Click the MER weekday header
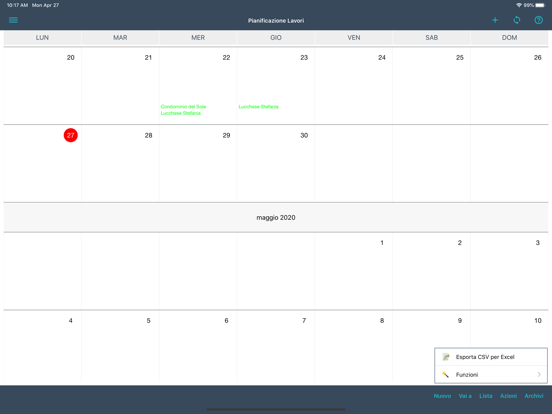 (x=198, y=38)
